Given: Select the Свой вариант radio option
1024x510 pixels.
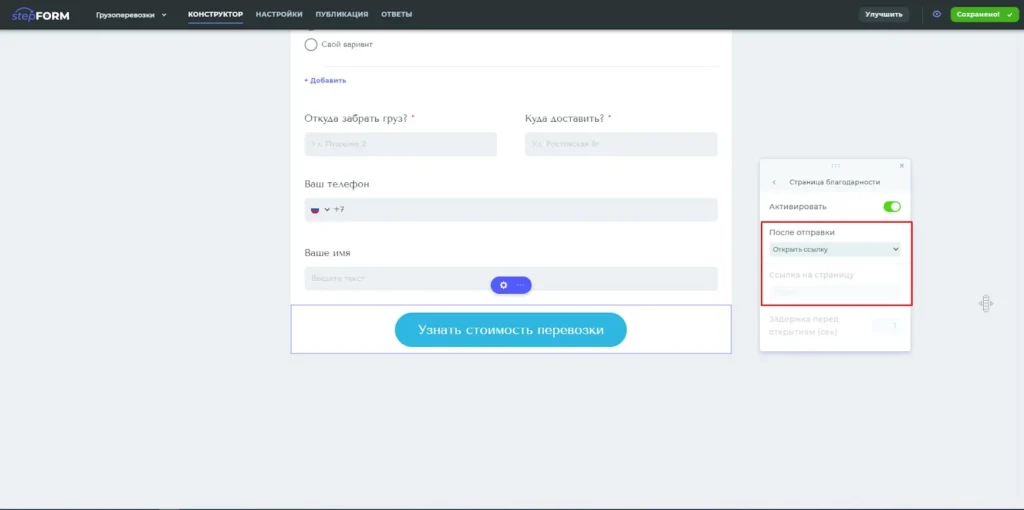Looking at the screenshot, I should coord(311,44).
